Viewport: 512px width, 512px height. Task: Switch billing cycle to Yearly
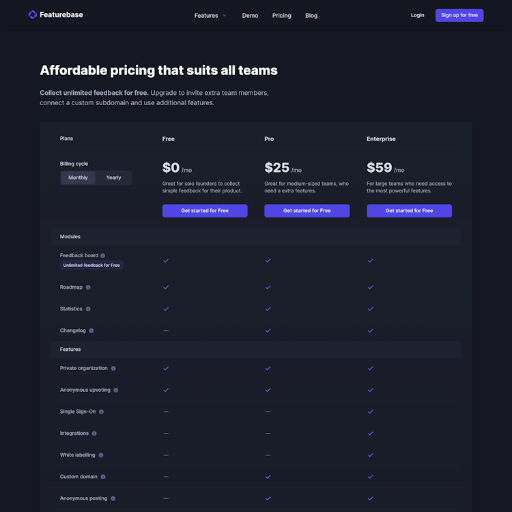[114, 178]
